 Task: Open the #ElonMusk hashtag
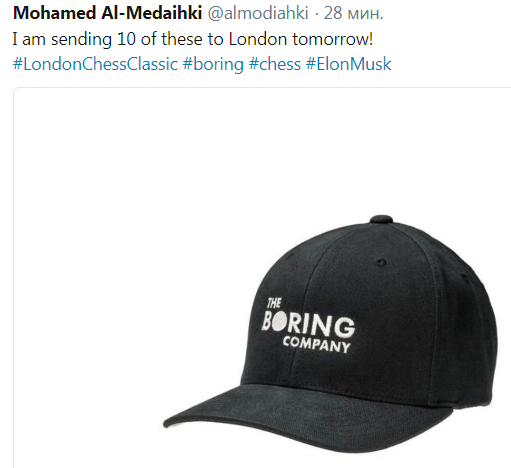point(348,64)
